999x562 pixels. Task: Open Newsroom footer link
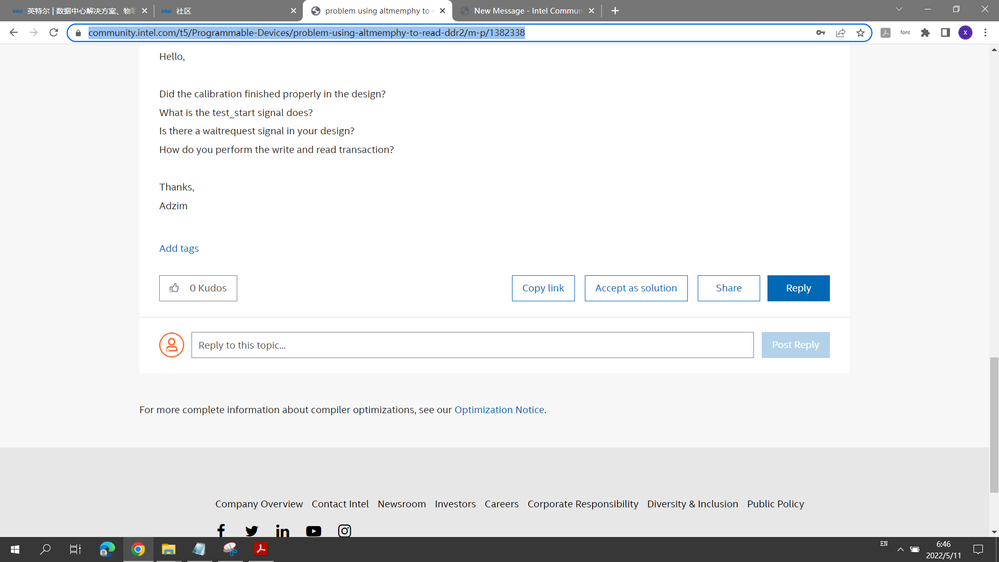tap(401, 504)
